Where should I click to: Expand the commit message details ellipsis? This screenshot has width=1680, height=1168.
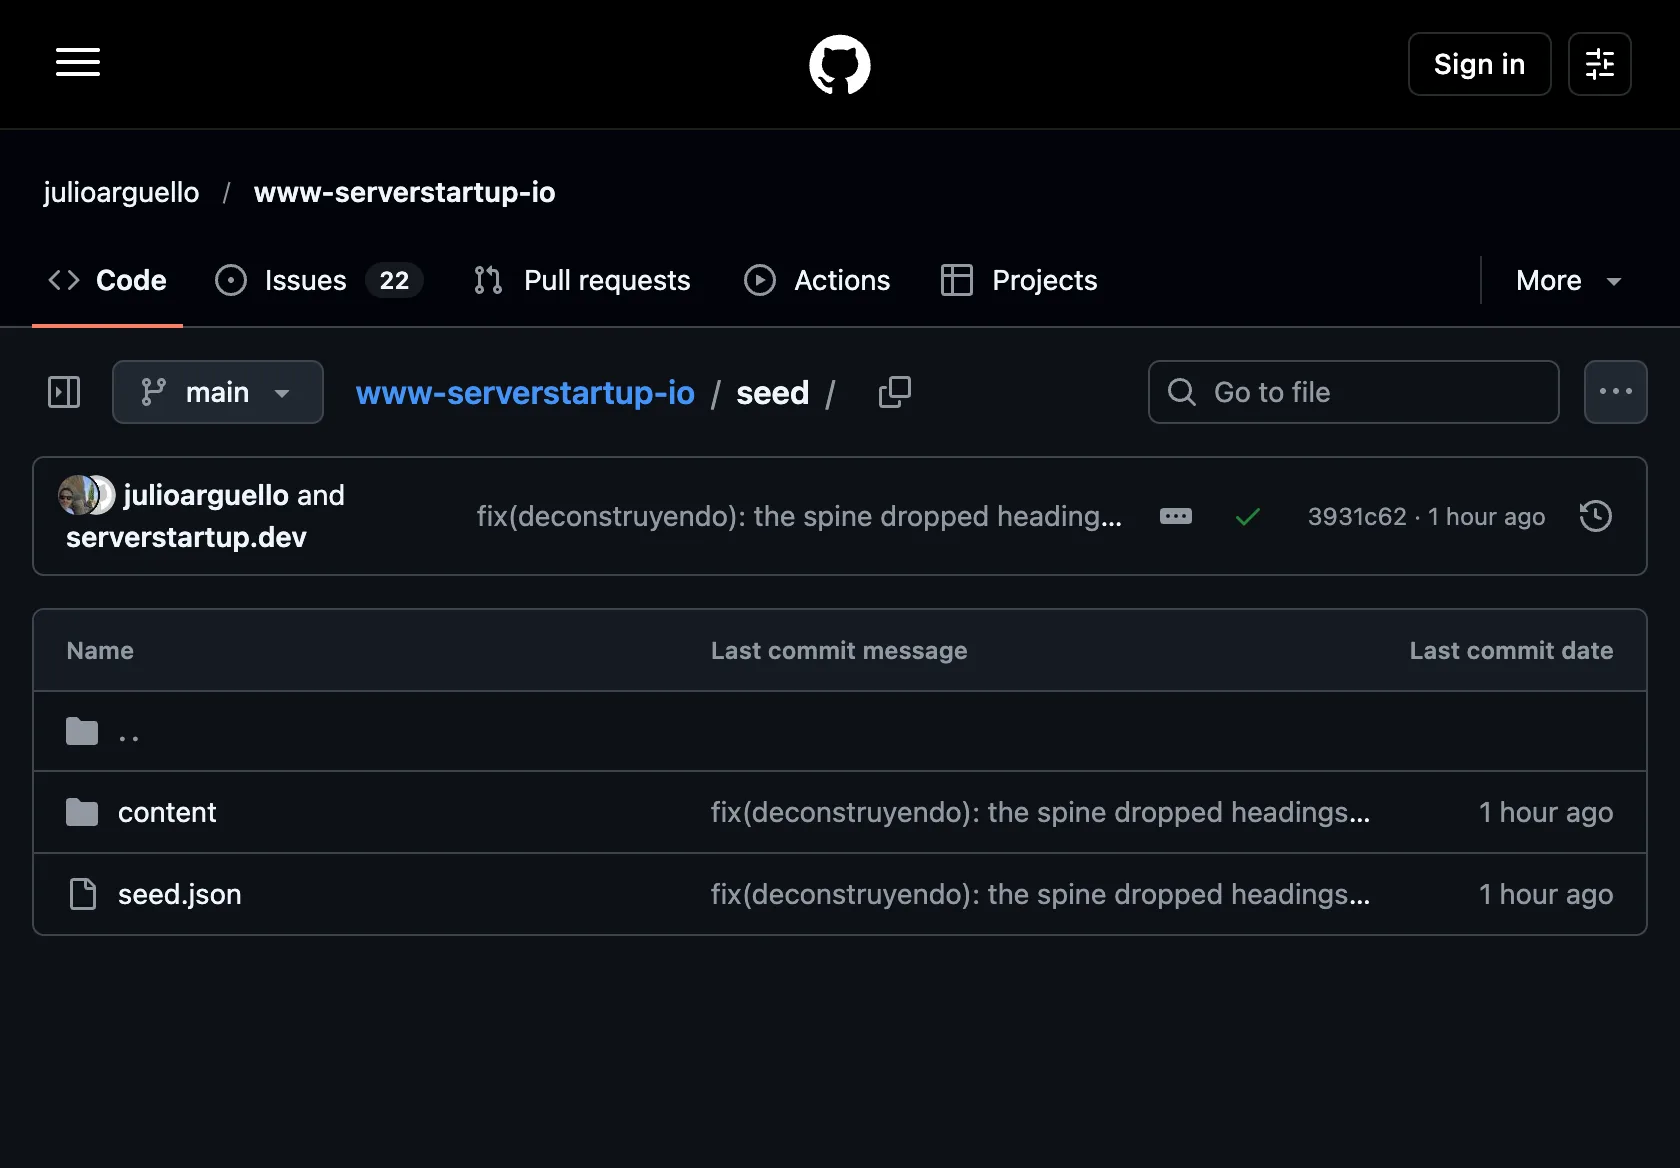point(1176,516)
